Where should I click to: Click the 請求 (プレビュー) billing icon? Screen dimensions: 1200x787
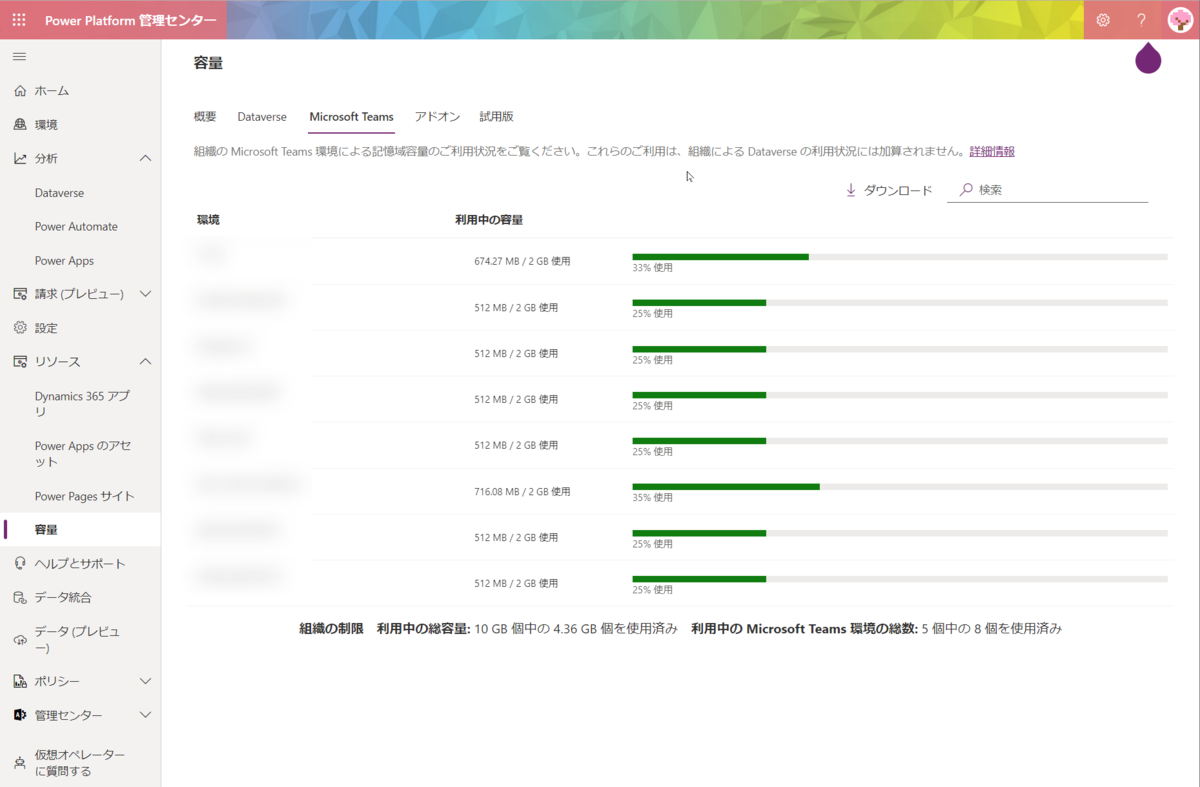(x=20, y=294)
